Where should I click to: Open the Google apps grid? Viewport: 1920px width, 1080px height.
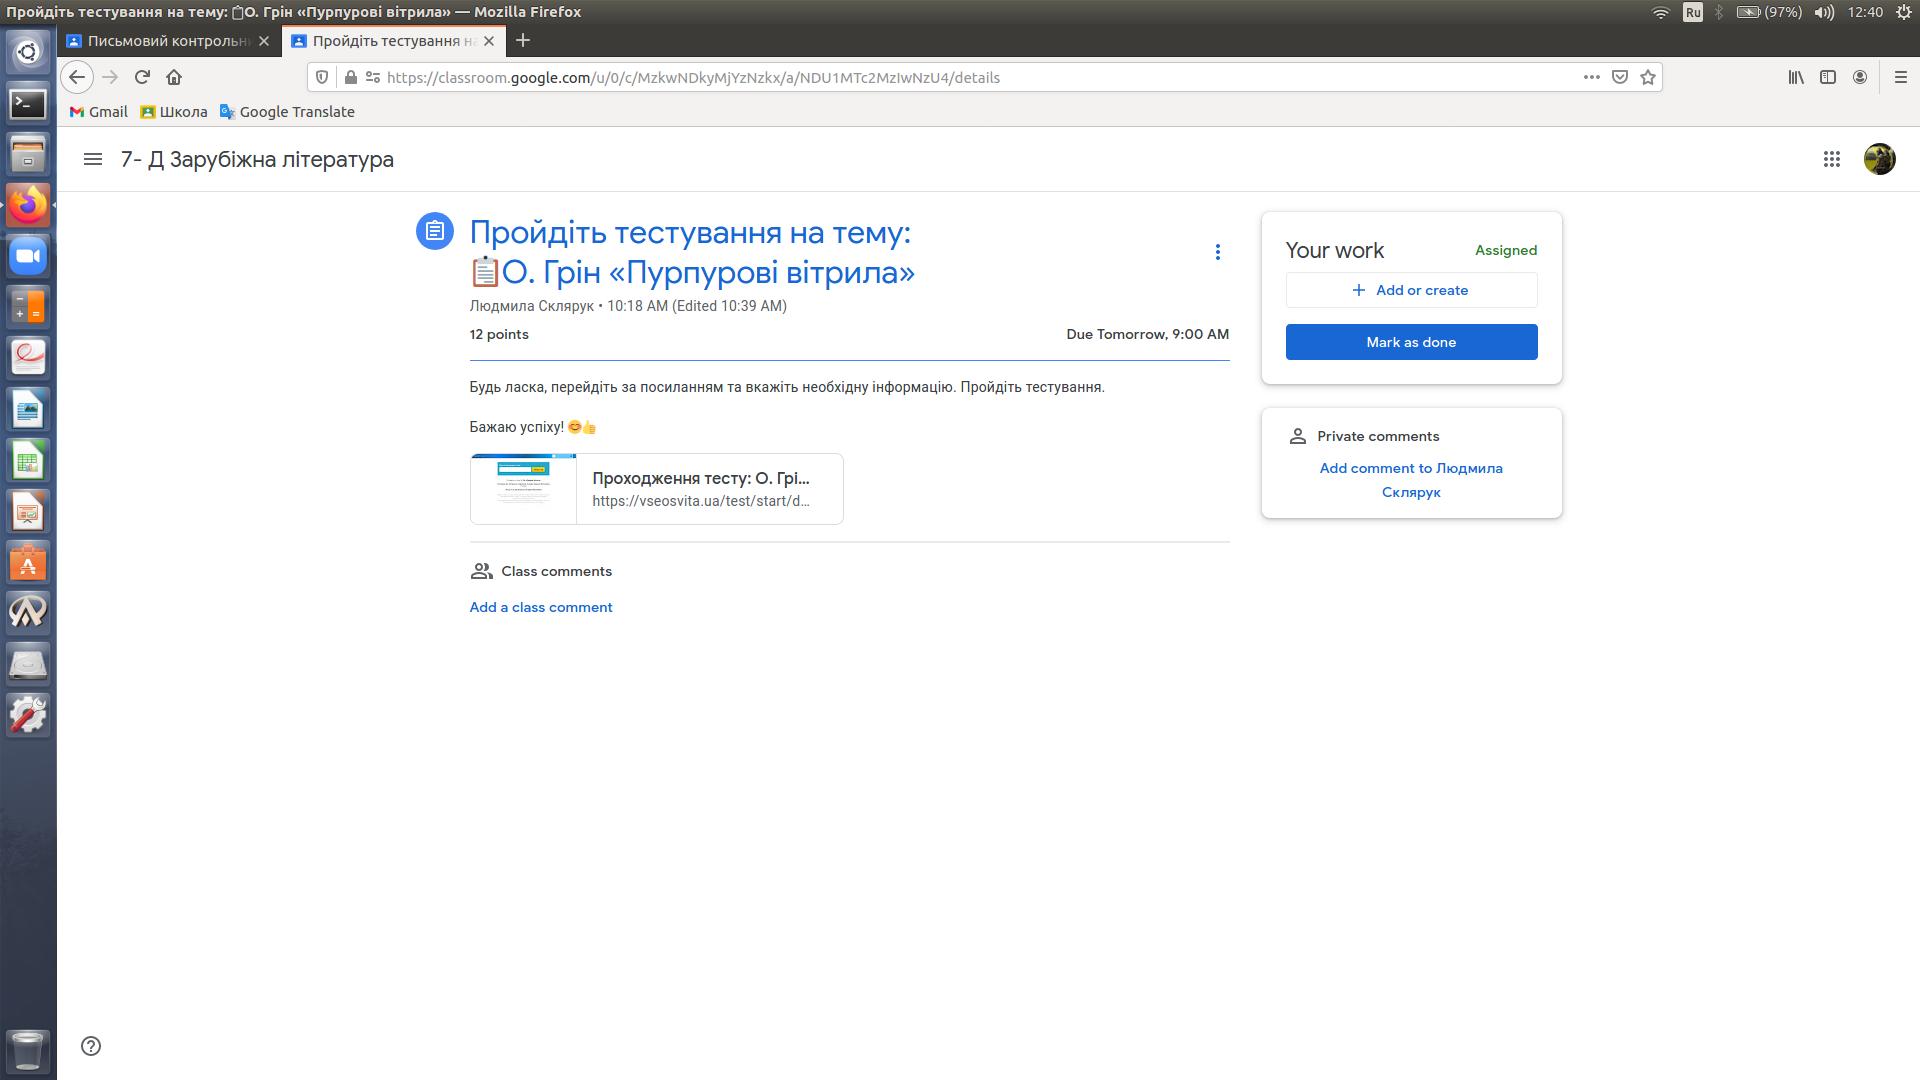tap(1831, 159)
